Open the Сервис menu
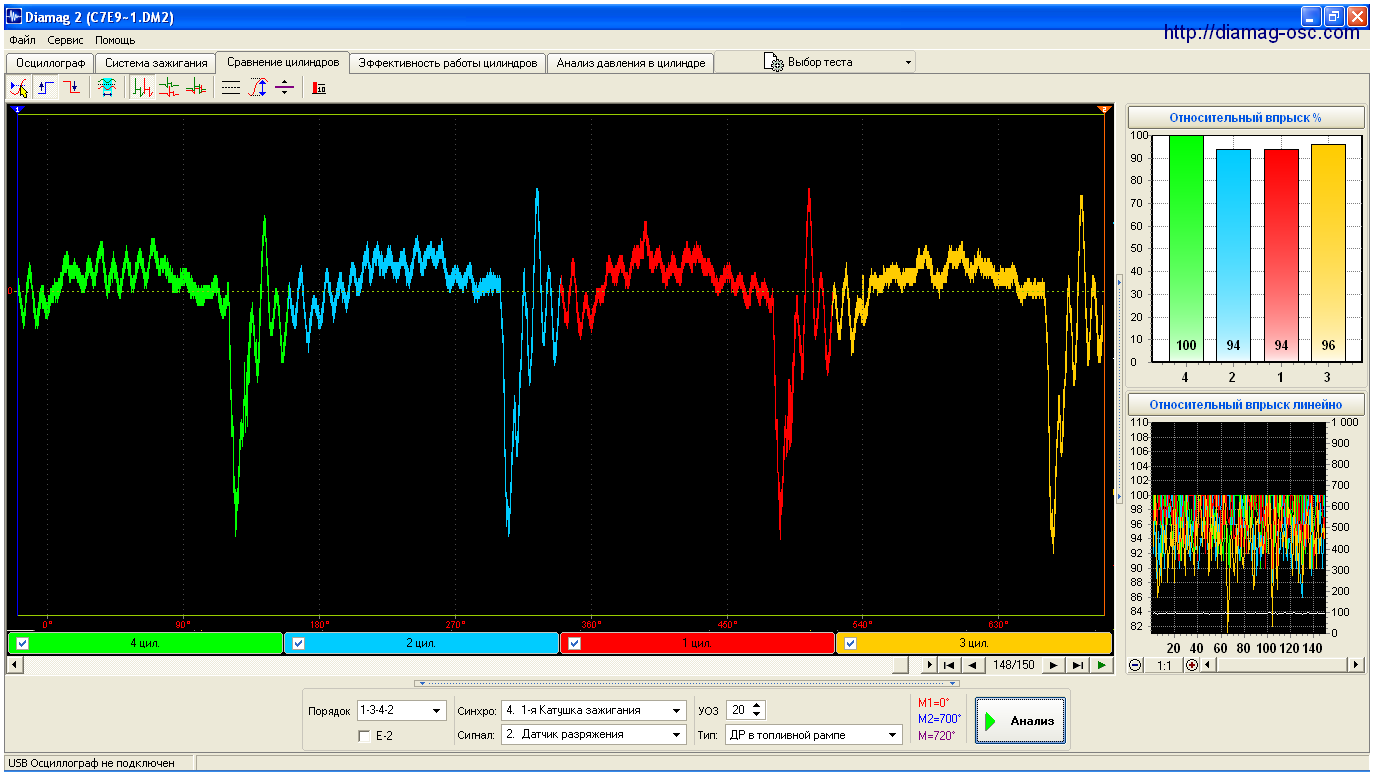Viewport: 1374px width, 776px height. click(x=66, y=41)
